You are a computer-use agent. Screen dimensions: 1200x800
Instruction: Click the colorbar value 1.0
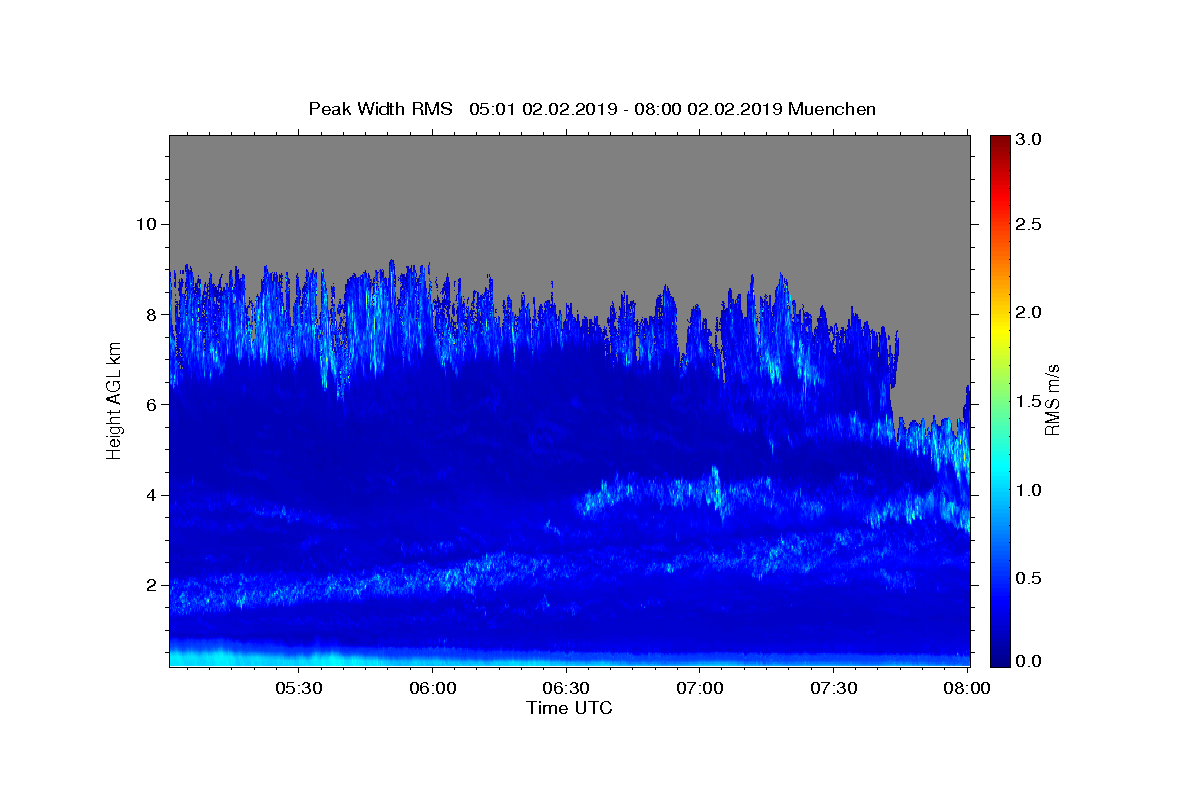coord(1029,490)
